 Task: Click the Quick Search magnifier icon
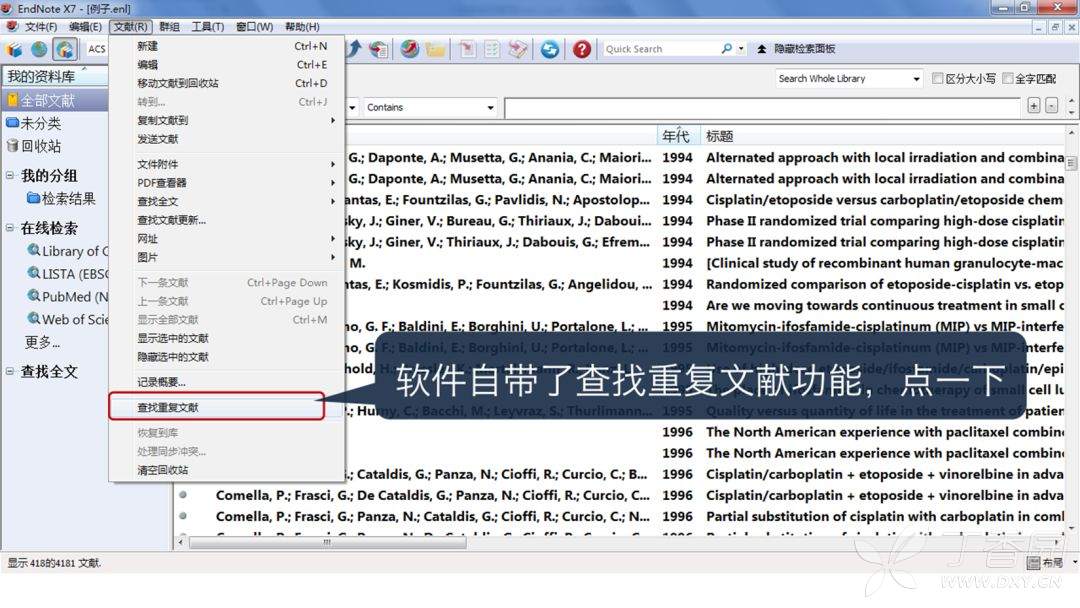pos(727,49)
